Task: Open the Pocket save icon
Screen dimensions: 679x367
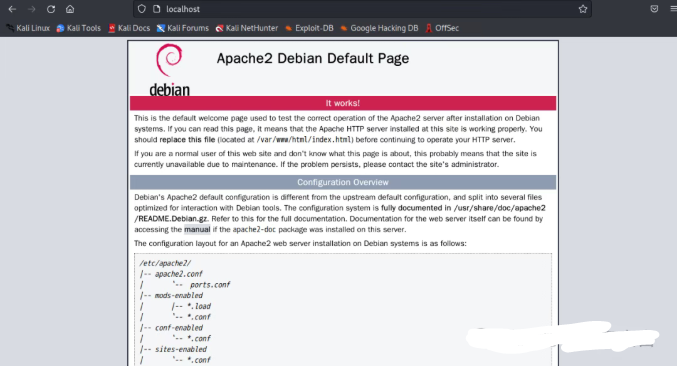Action: click(654, 9)
